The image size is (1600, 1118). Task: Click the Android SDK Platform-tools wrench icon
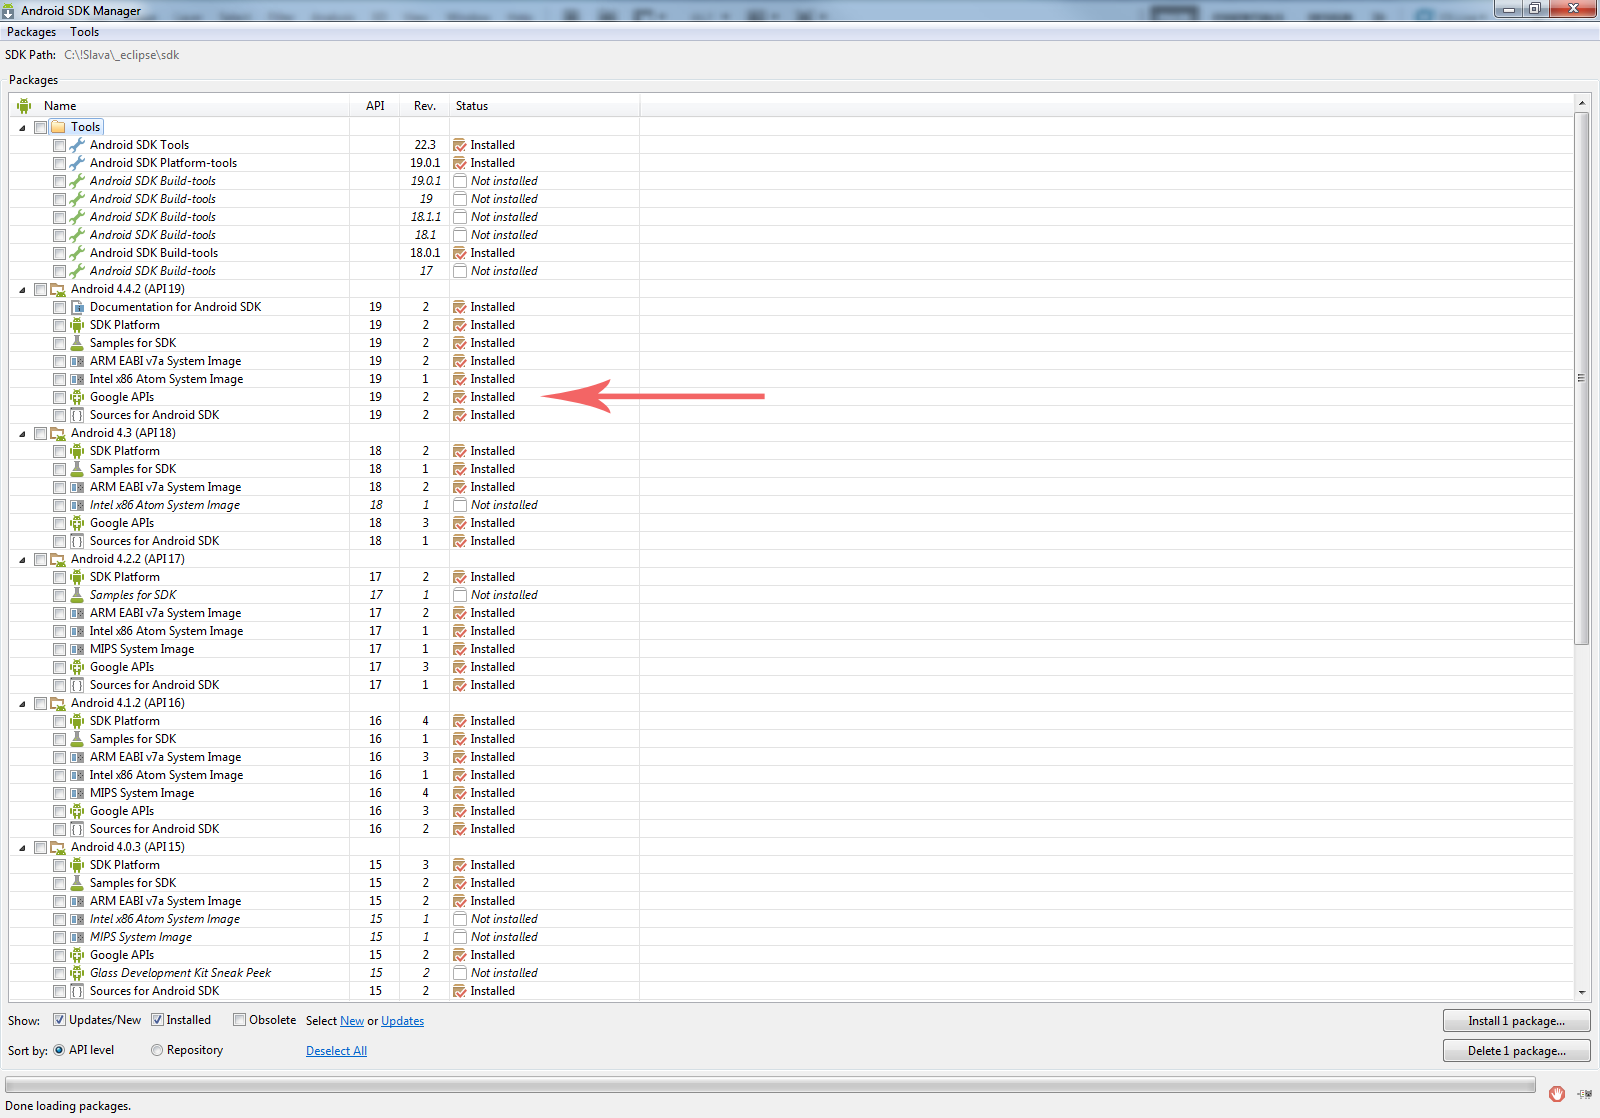pos(77,163)
